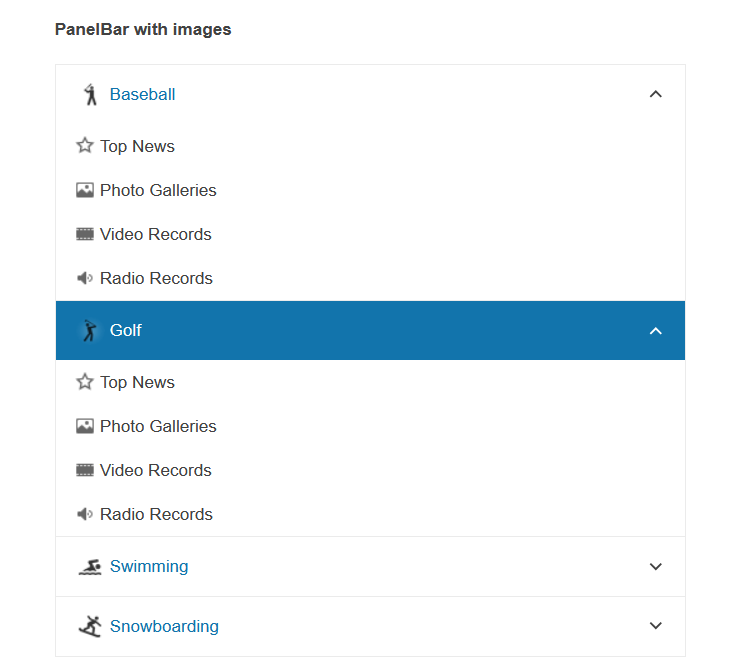Open Top News under Baseball
This screenshot has width=732, height=667.
(x=137, y=146)
